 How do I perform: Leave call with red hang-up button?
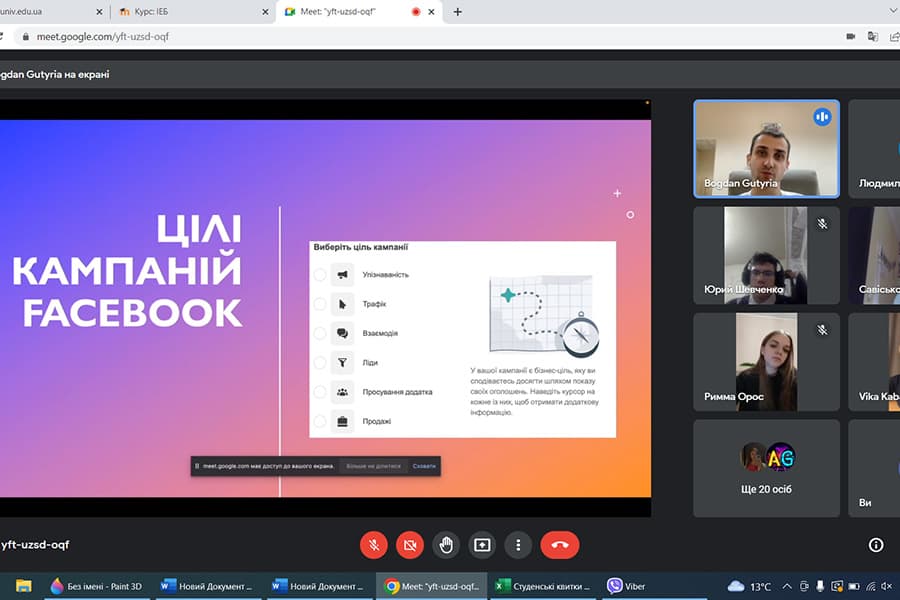(x=560, y=545)
